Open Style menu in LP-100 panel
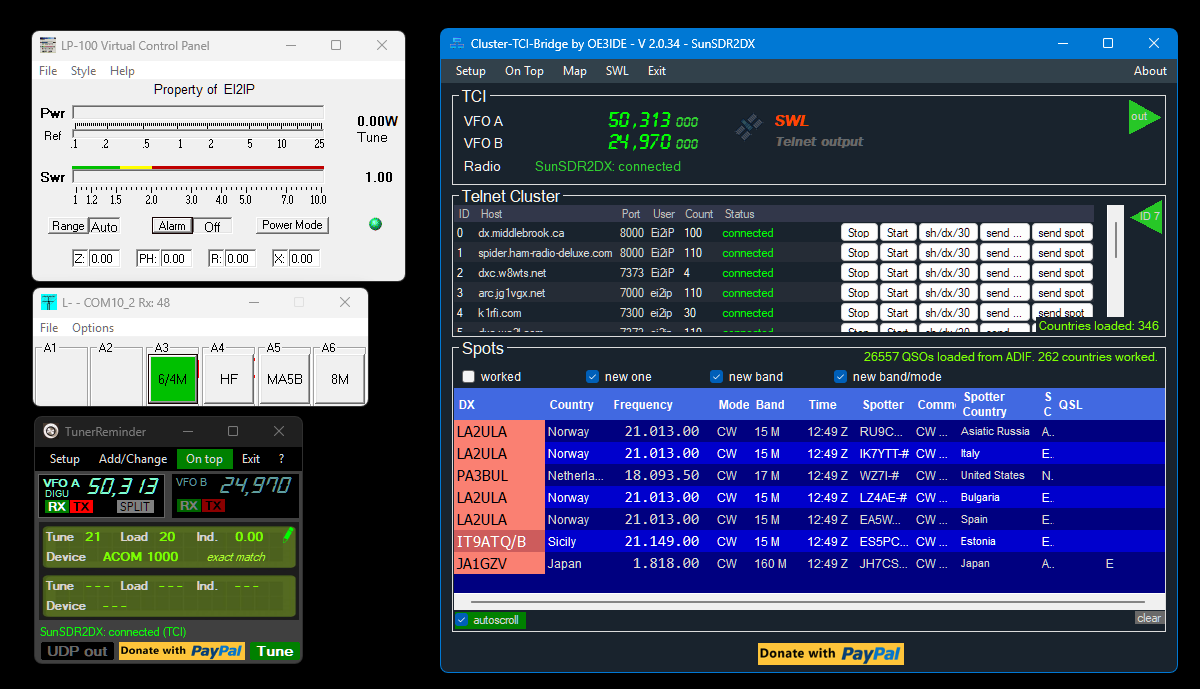The width and height of the screenshot is (1200, 689). [x=84, y=71]
